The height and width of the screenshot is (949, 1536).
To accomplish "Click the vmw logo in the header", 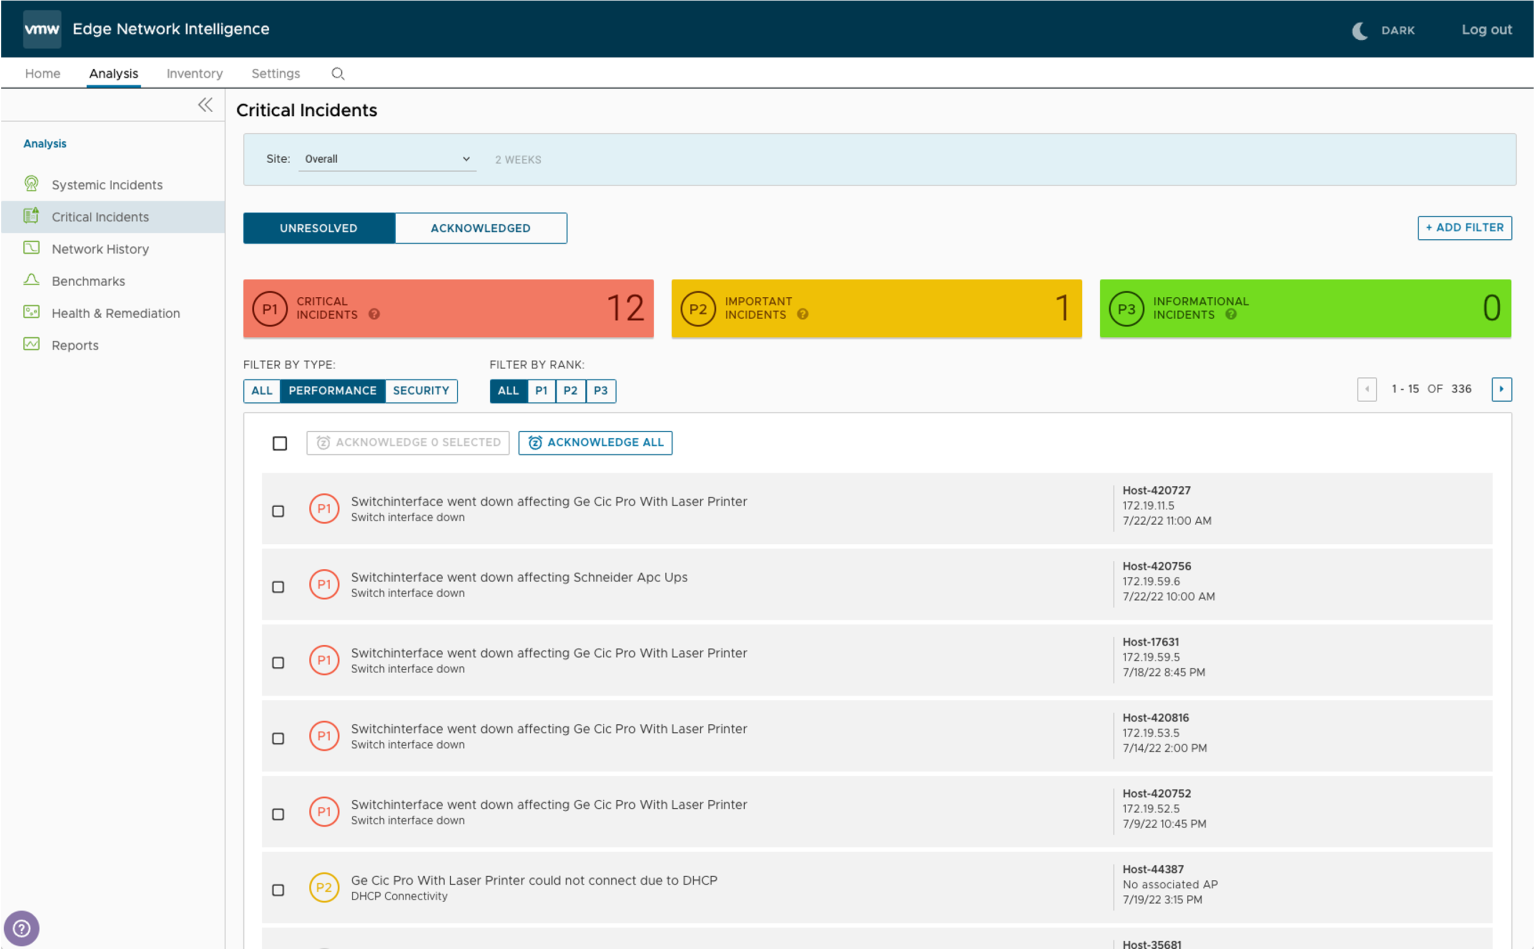I will point(42,29).
